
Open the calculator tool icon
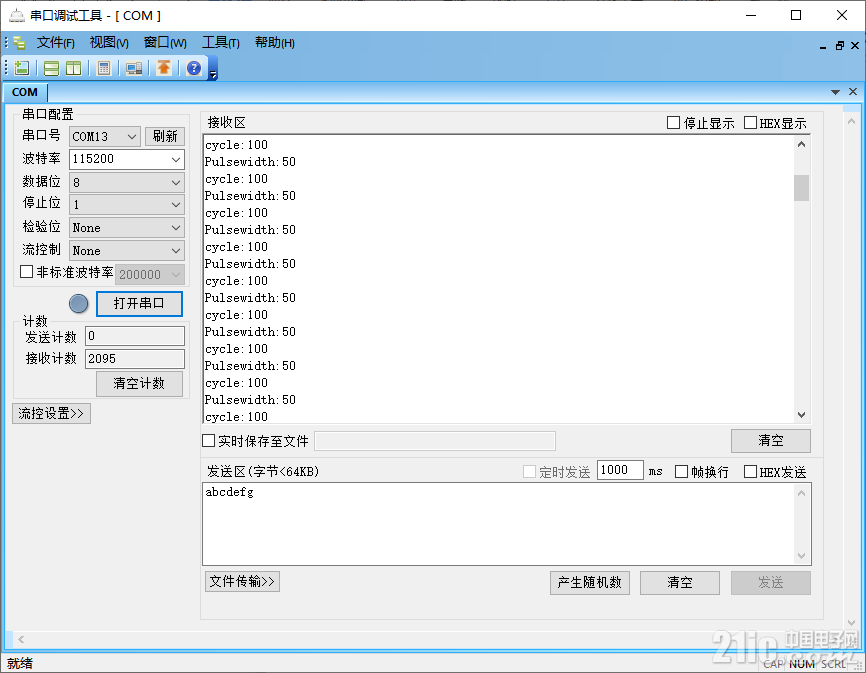(x=104, y=68)
